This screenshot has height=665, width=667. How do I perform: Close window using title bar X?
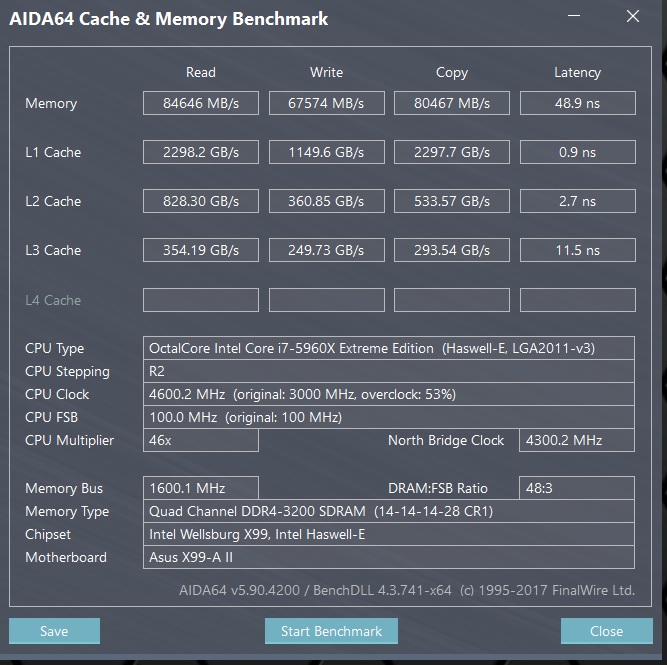(x=633, y=16)
